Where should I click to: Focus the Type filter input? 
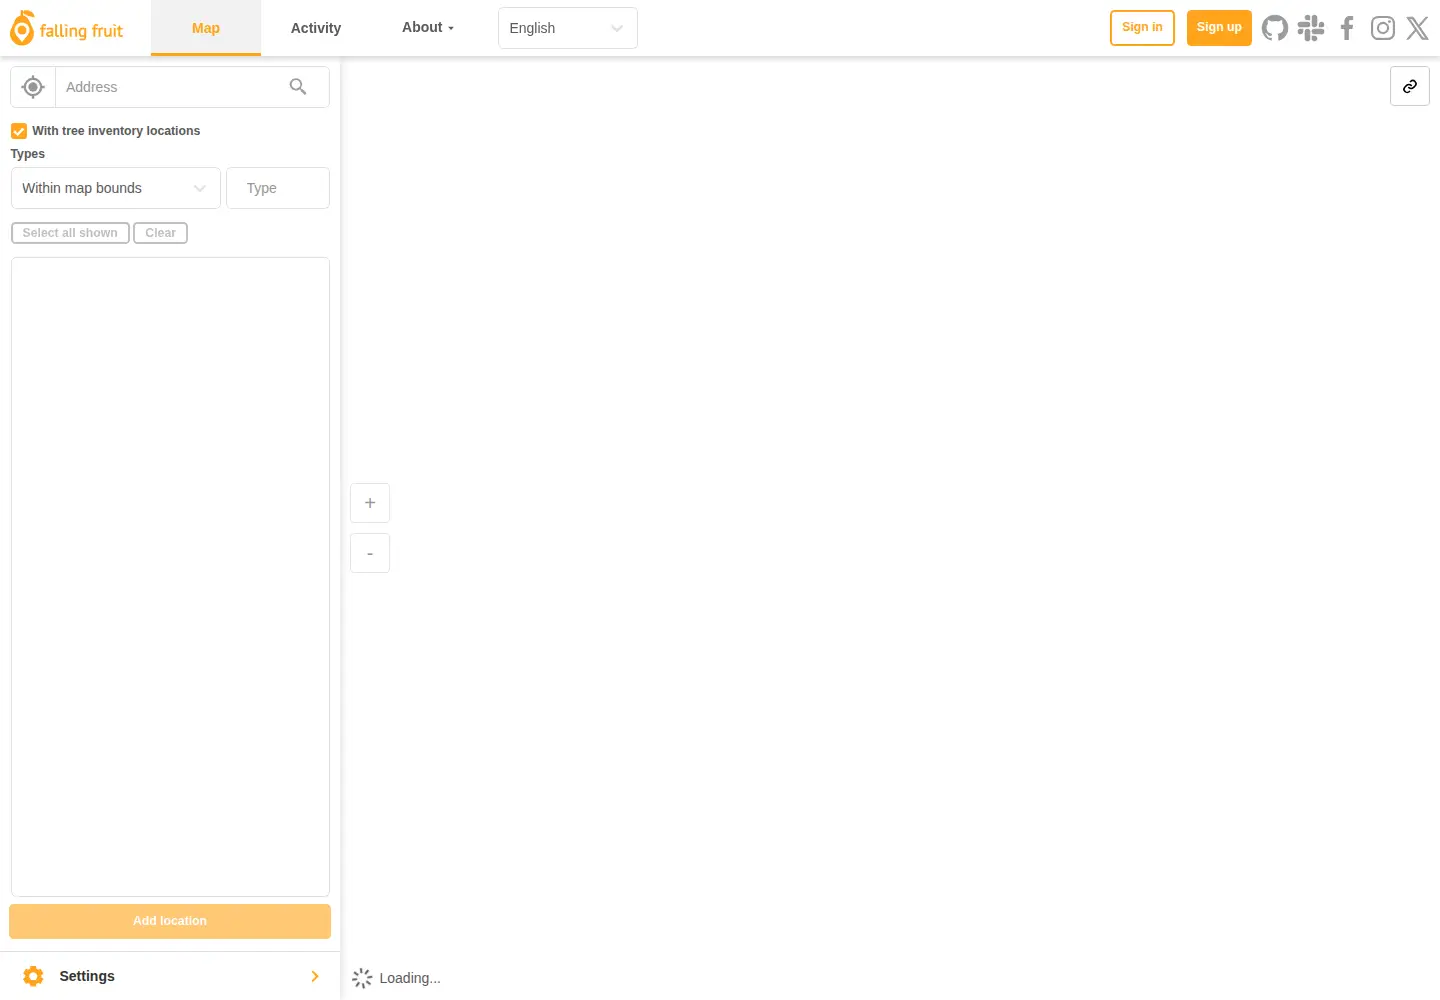278,188
